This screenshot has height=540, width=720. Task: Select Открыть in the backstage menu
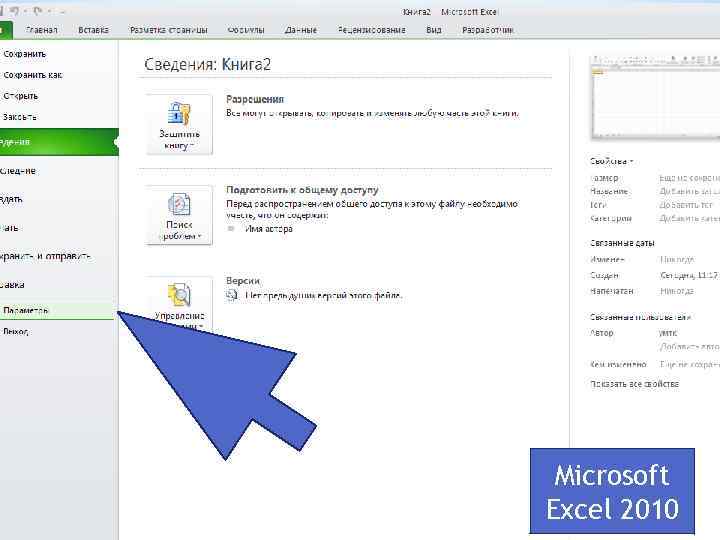pyautogui.click(x=20, y=96)
